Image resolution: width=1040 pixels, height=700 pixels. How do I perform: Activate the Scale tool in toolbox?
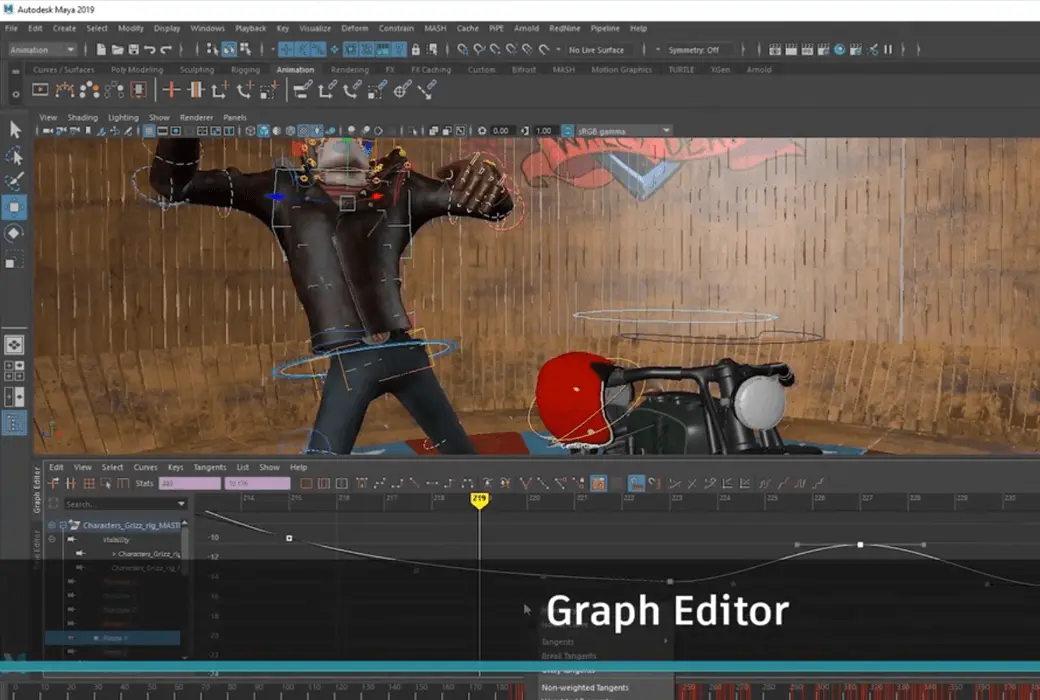pos(15,259)
